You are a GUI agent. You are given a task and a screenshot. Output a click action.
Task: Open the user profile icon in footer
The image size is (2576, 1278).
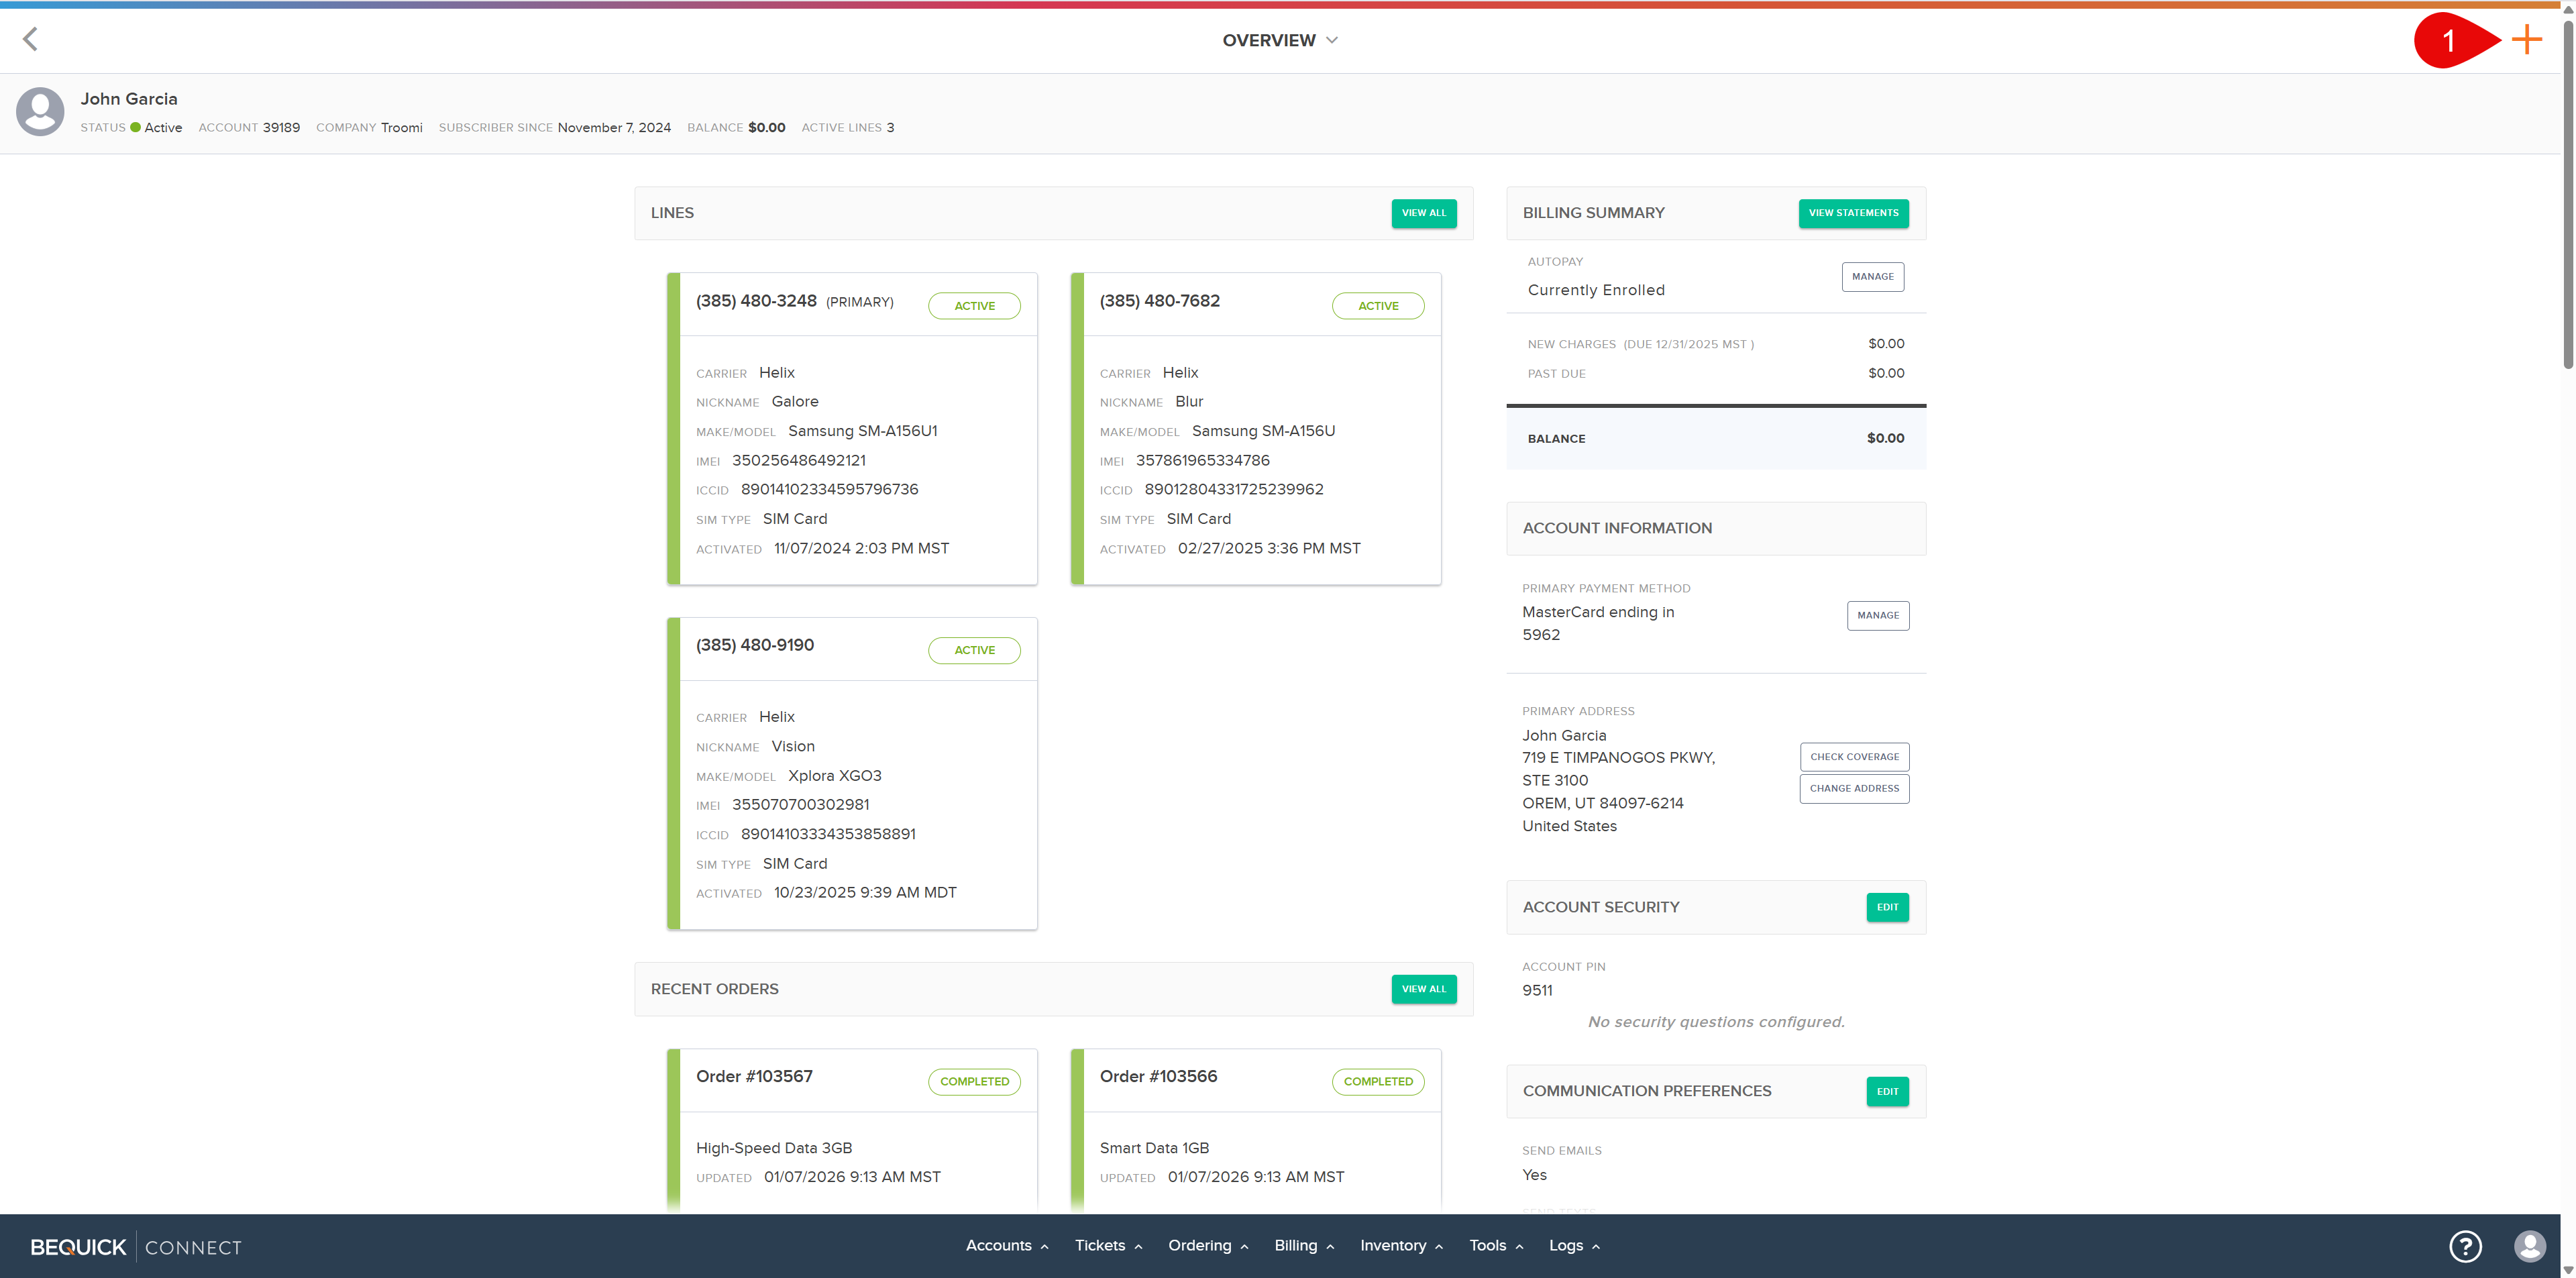(2530, 1246)
